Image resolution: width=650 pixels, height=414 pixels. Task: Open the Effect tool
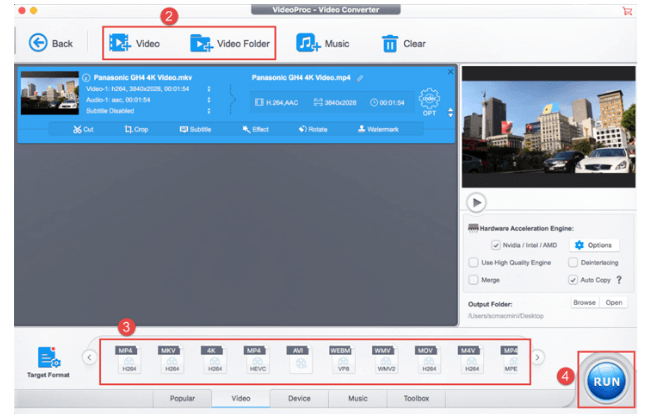point(255,129)
